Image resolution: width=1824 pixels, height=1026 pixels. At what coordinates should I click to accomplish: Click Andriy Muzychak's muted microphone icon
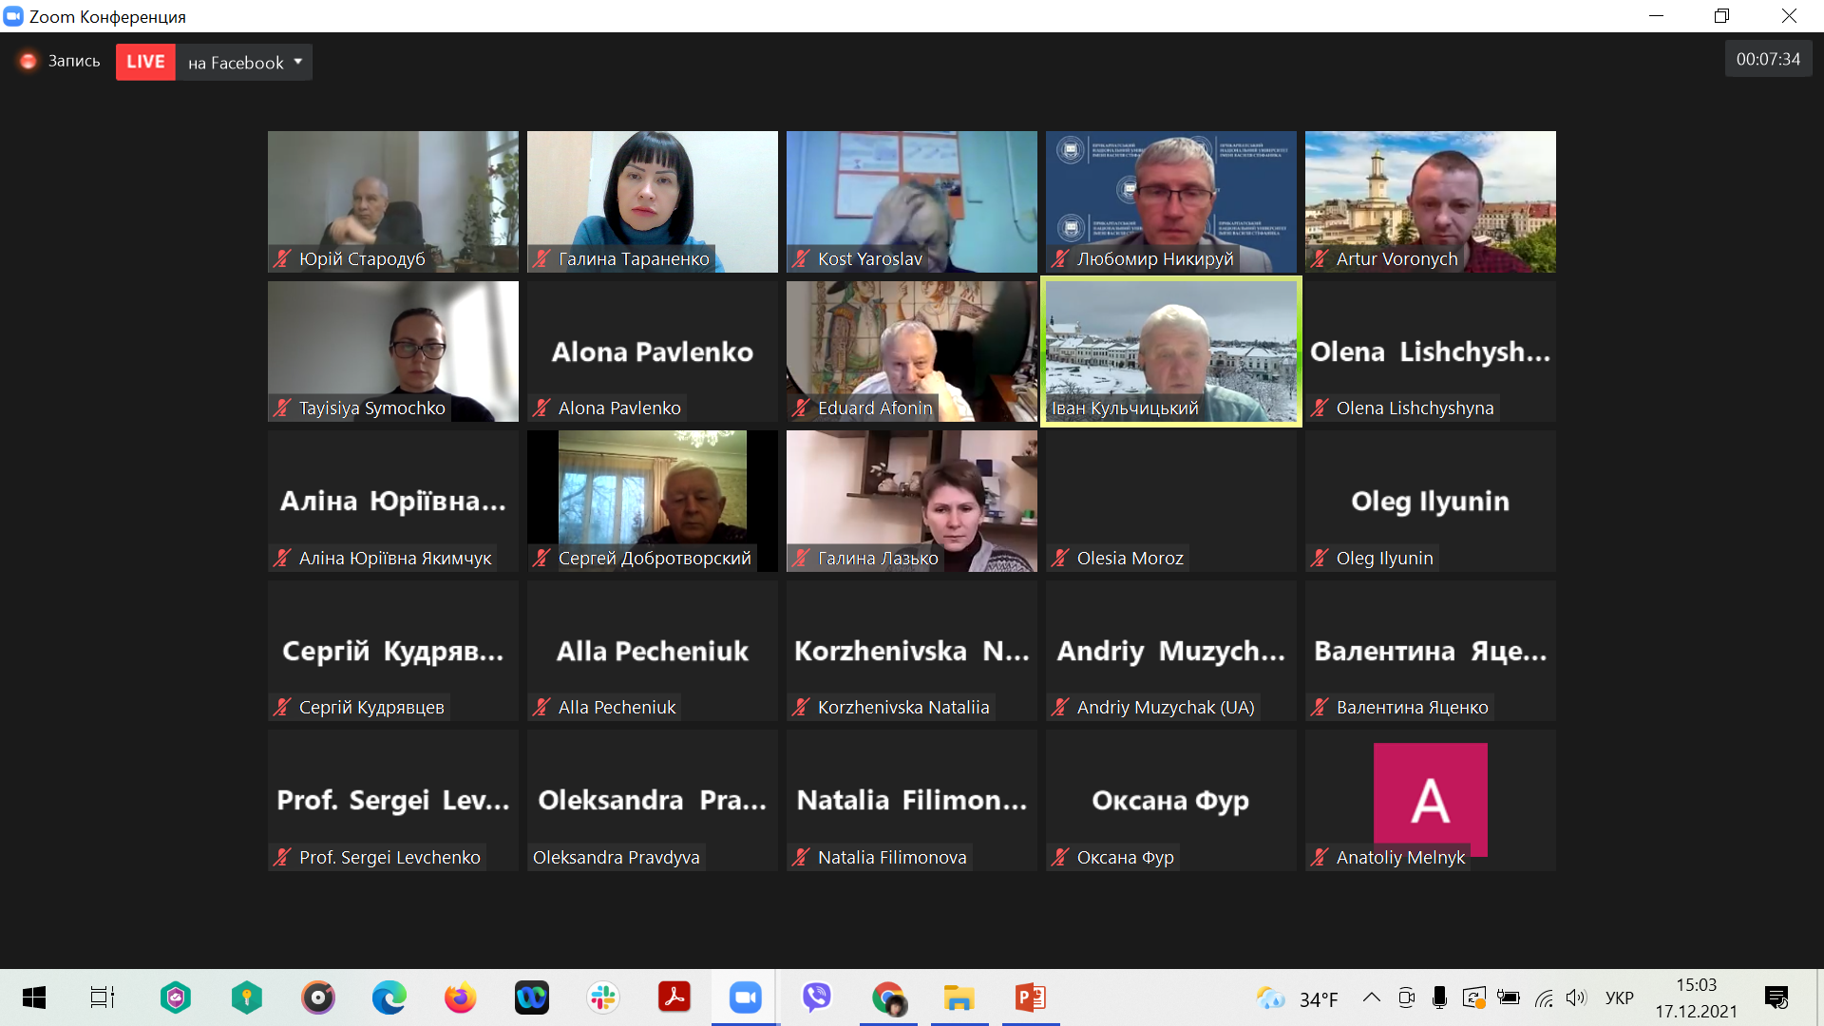coord(1061,707)
